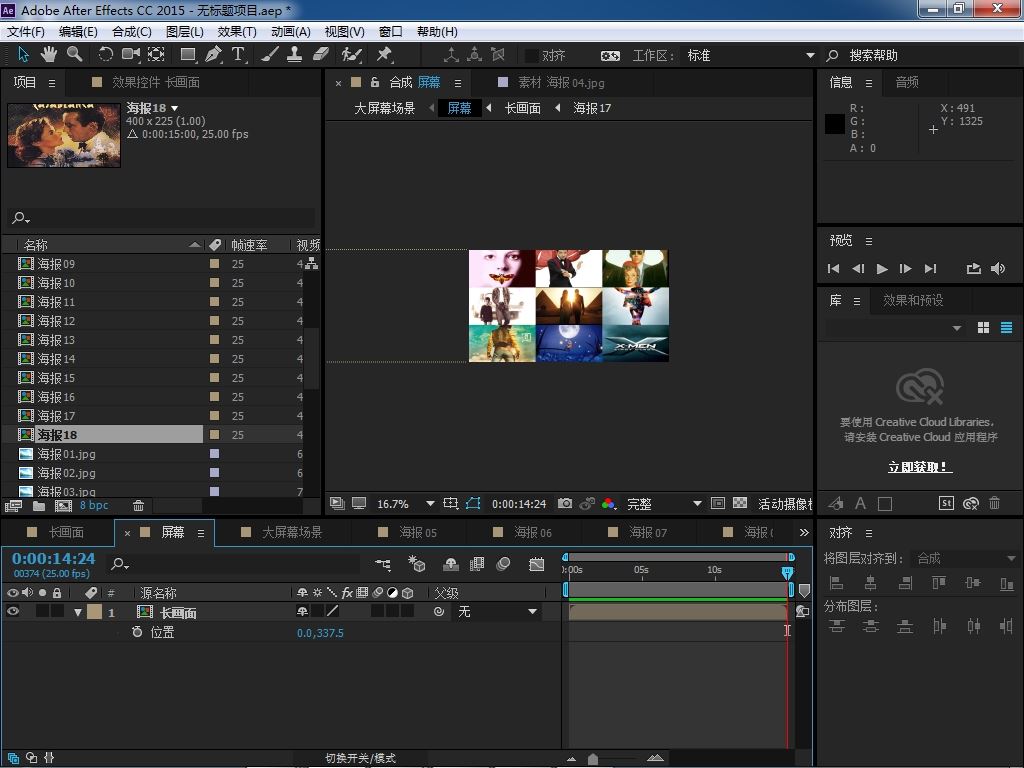Open the 完整 resolution dropdown
The image size is (1024, 768).
(x=697, y=504)
